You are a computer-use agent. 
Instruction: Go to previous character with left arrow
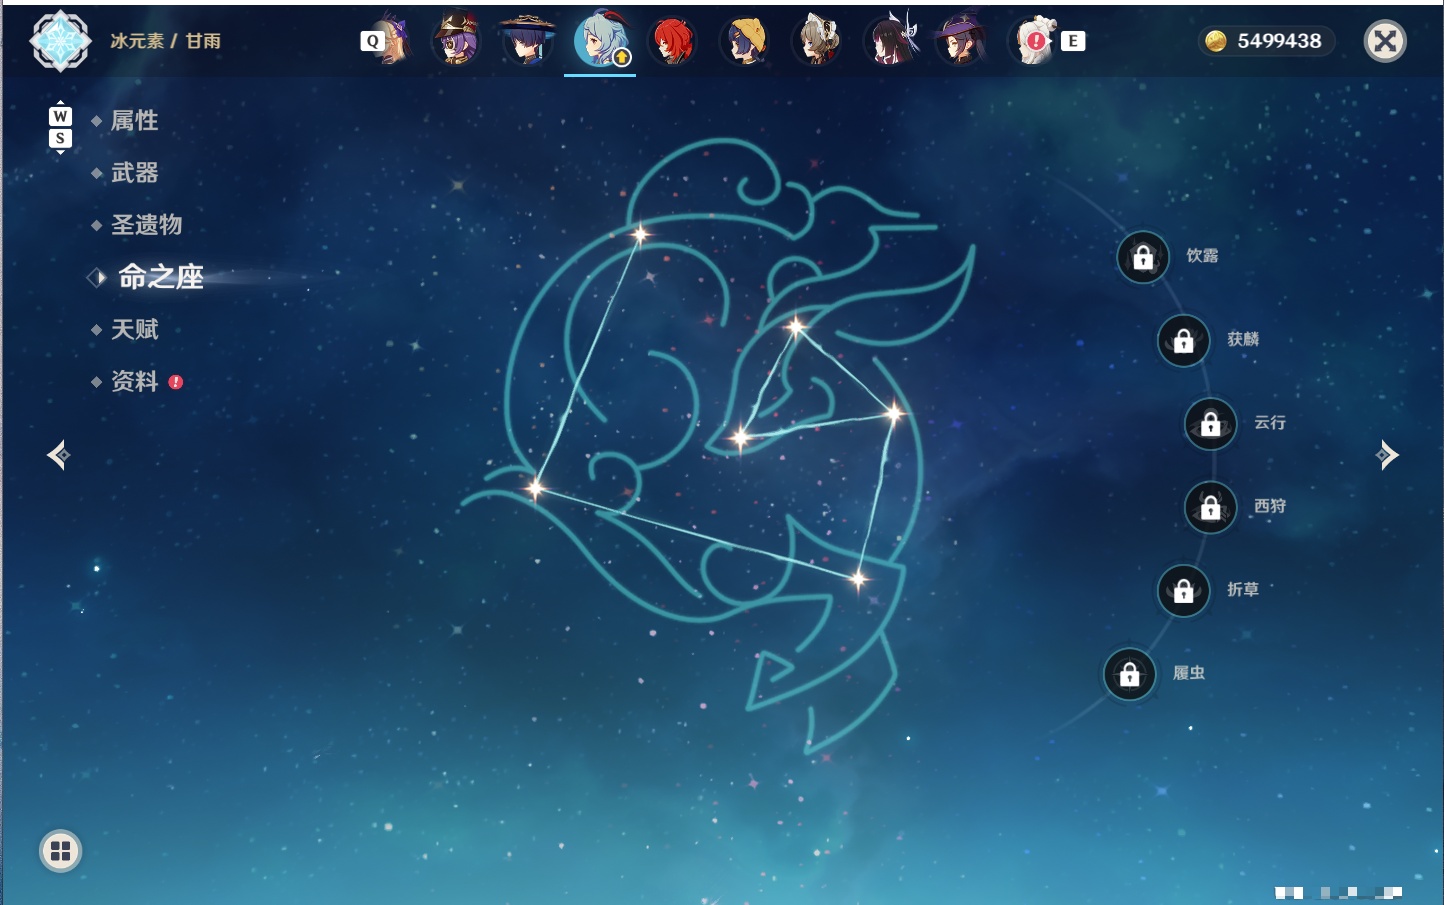pyautogui.click(x=59, y=455)
